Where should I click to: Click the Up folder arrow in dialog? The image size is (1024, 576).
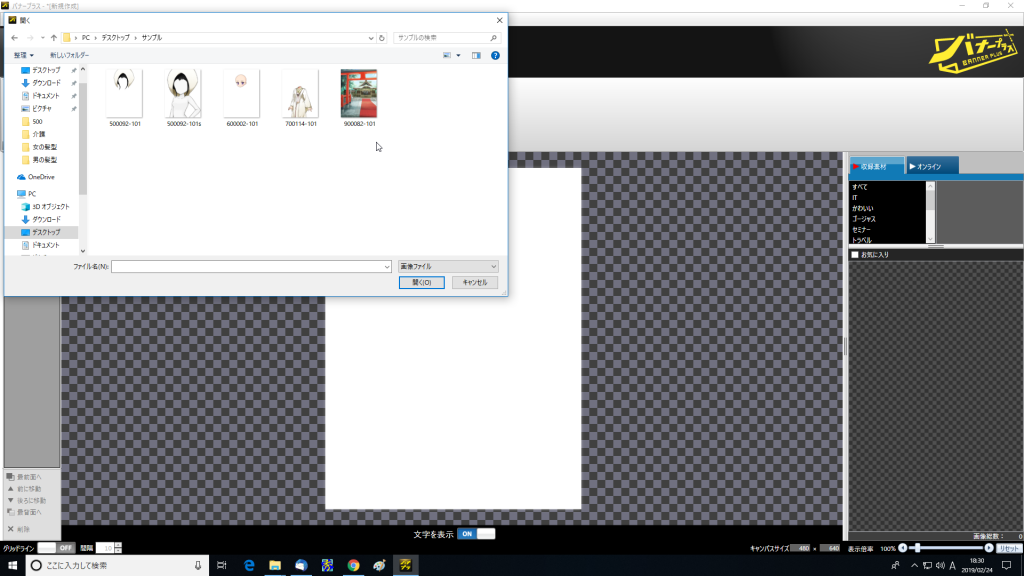[54, 38]
